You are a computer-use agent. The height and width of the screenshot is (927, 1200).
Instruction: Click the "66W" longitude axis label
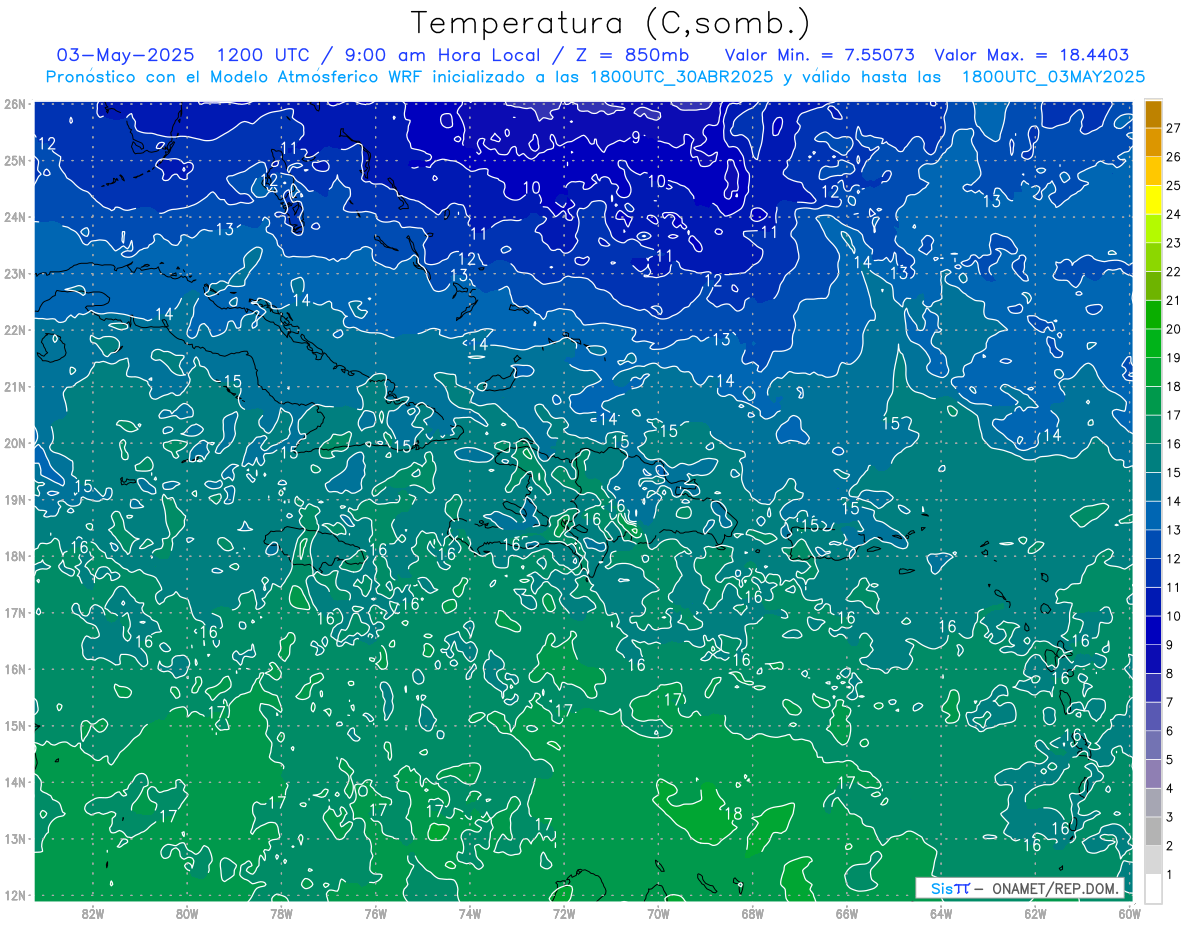tap(847, 913)
